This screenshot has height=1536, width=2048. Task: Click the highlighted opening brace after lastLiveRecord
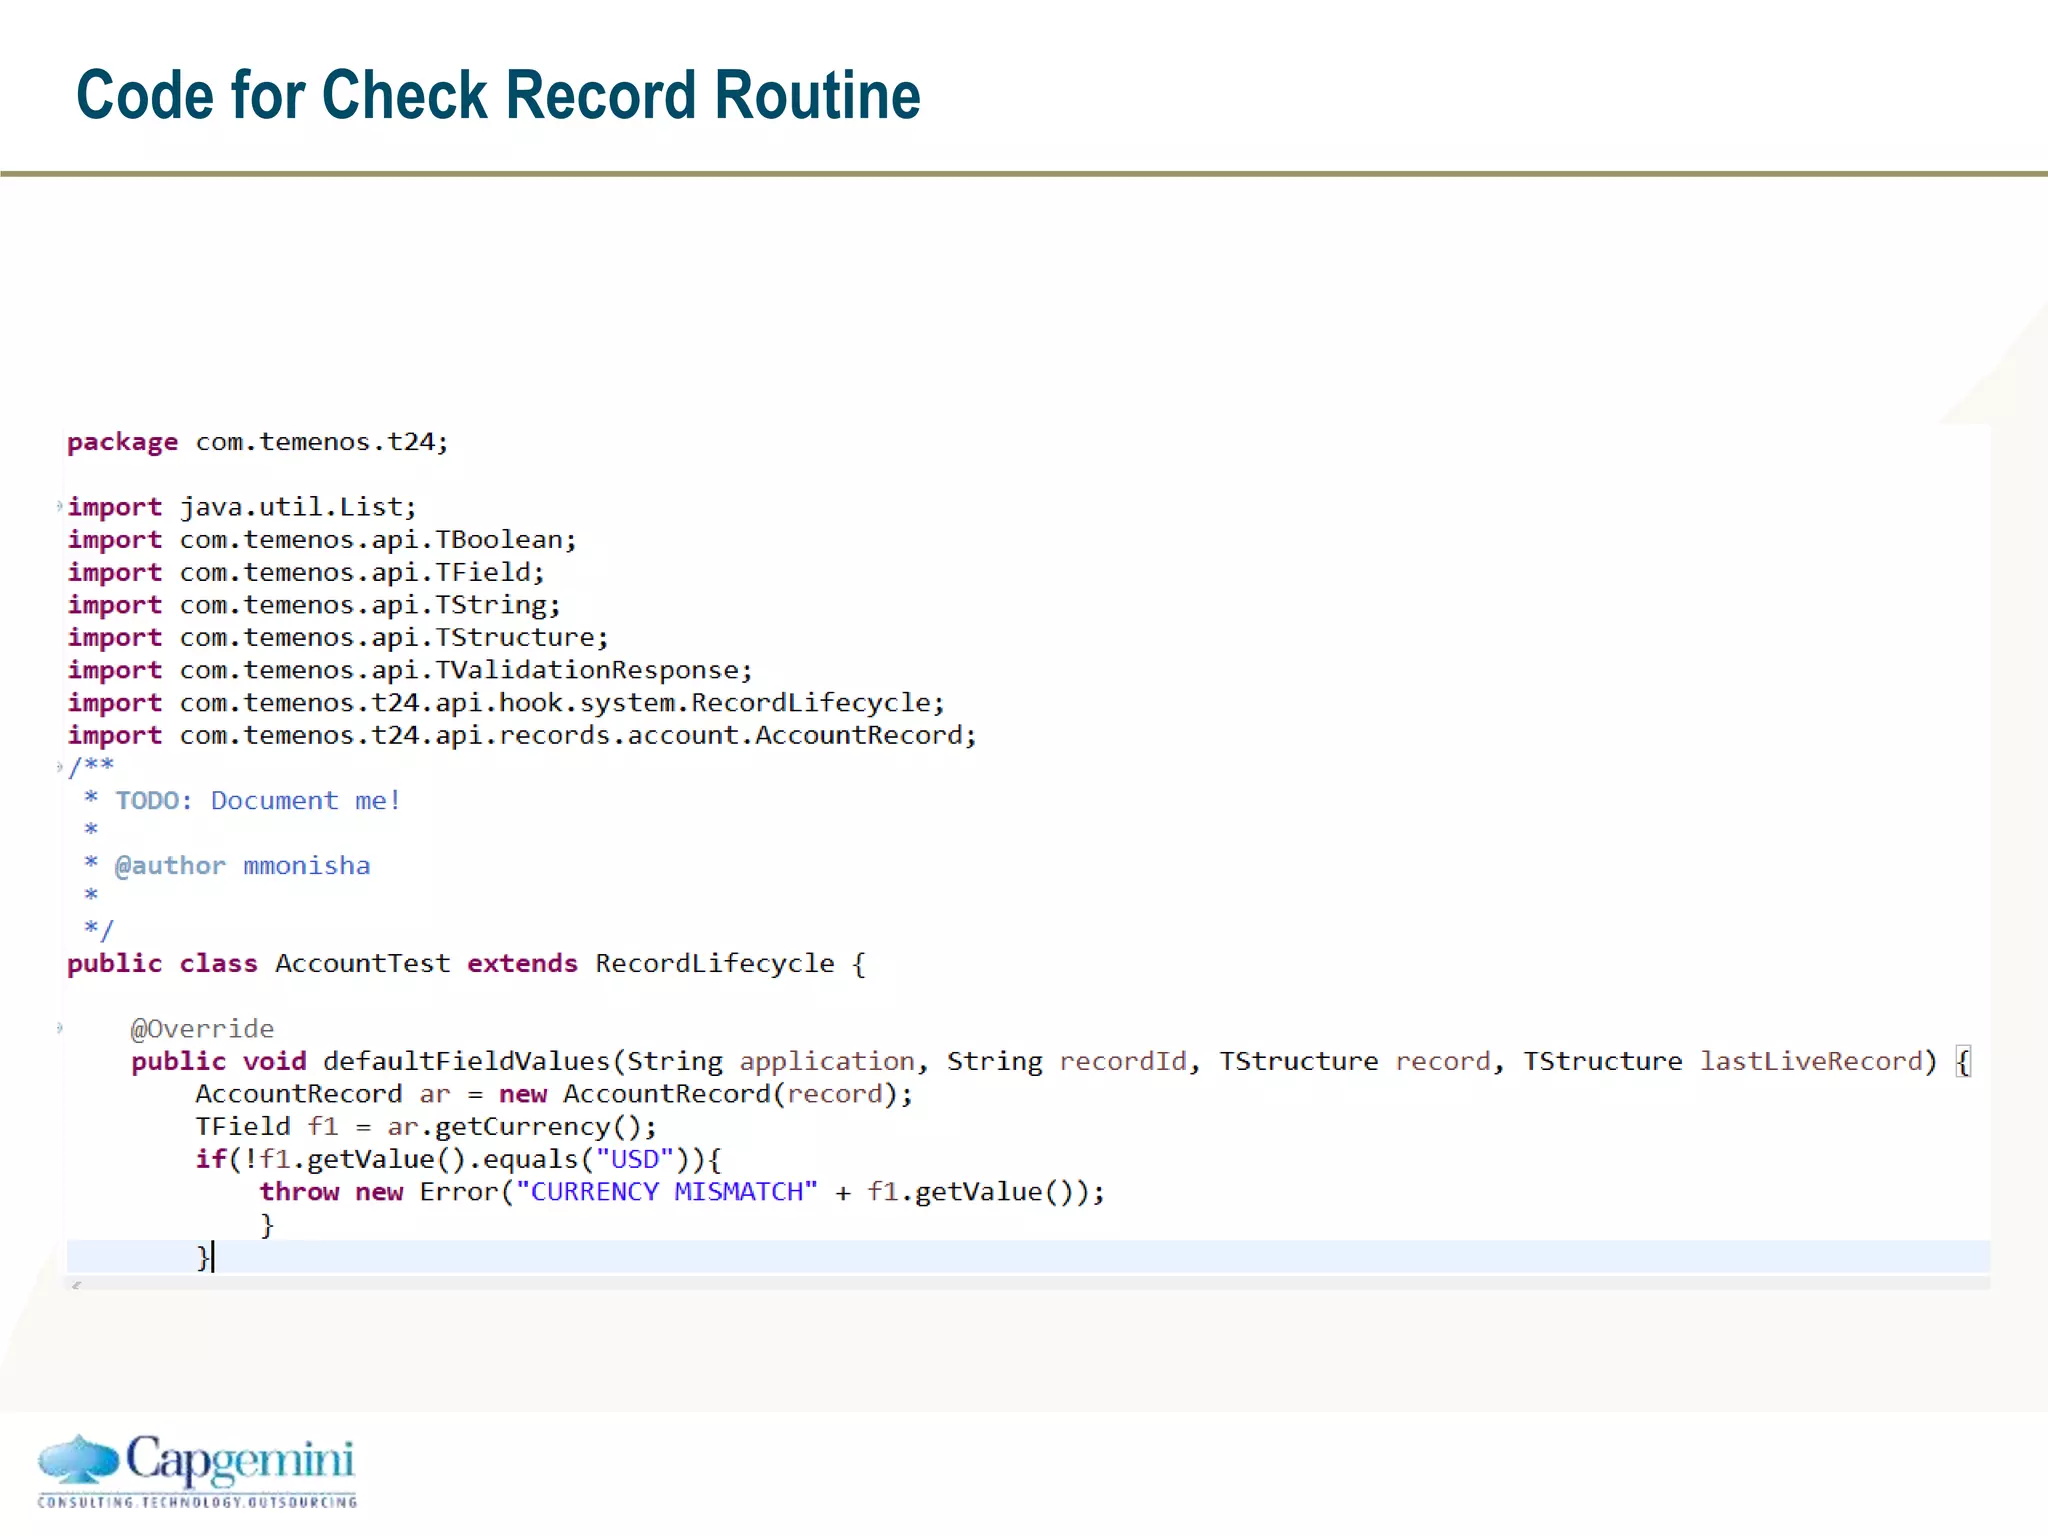(1963, 1061)
